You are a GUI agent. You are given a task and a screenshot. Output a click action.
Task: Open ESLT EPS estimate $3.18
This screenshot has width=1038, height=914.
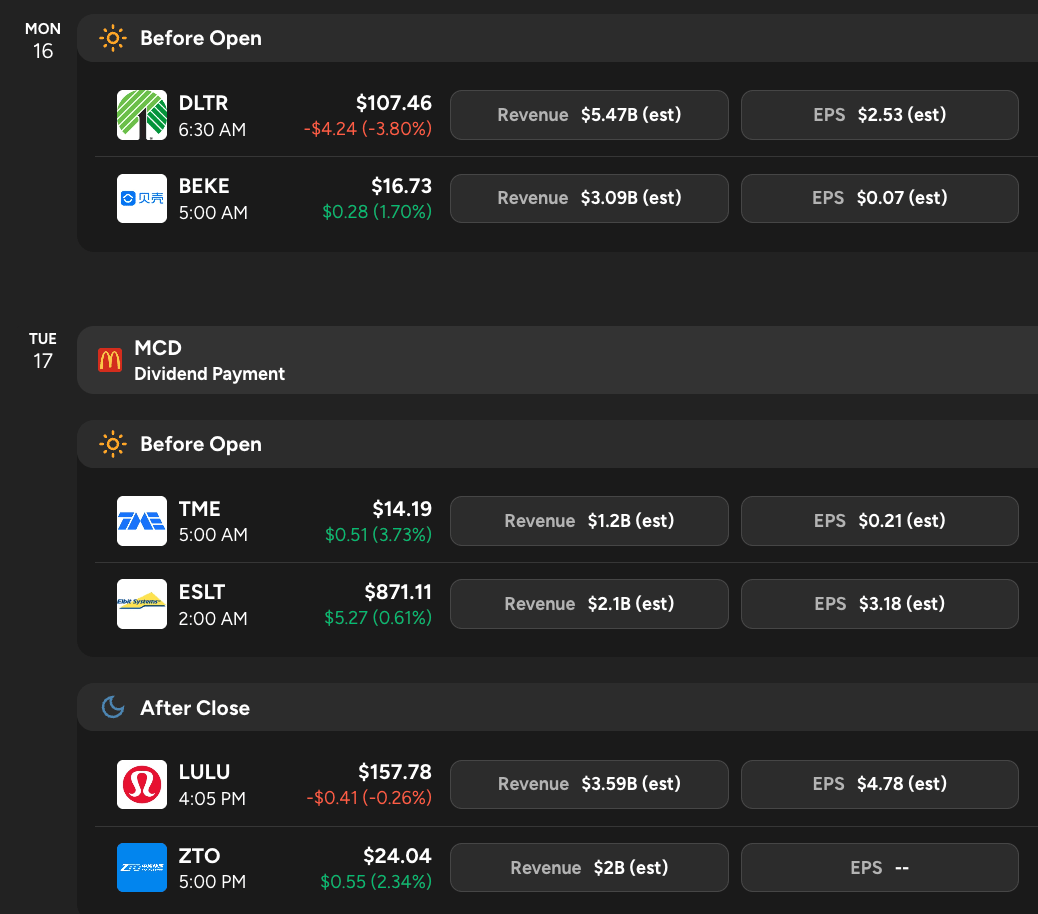tap(880, 604)
